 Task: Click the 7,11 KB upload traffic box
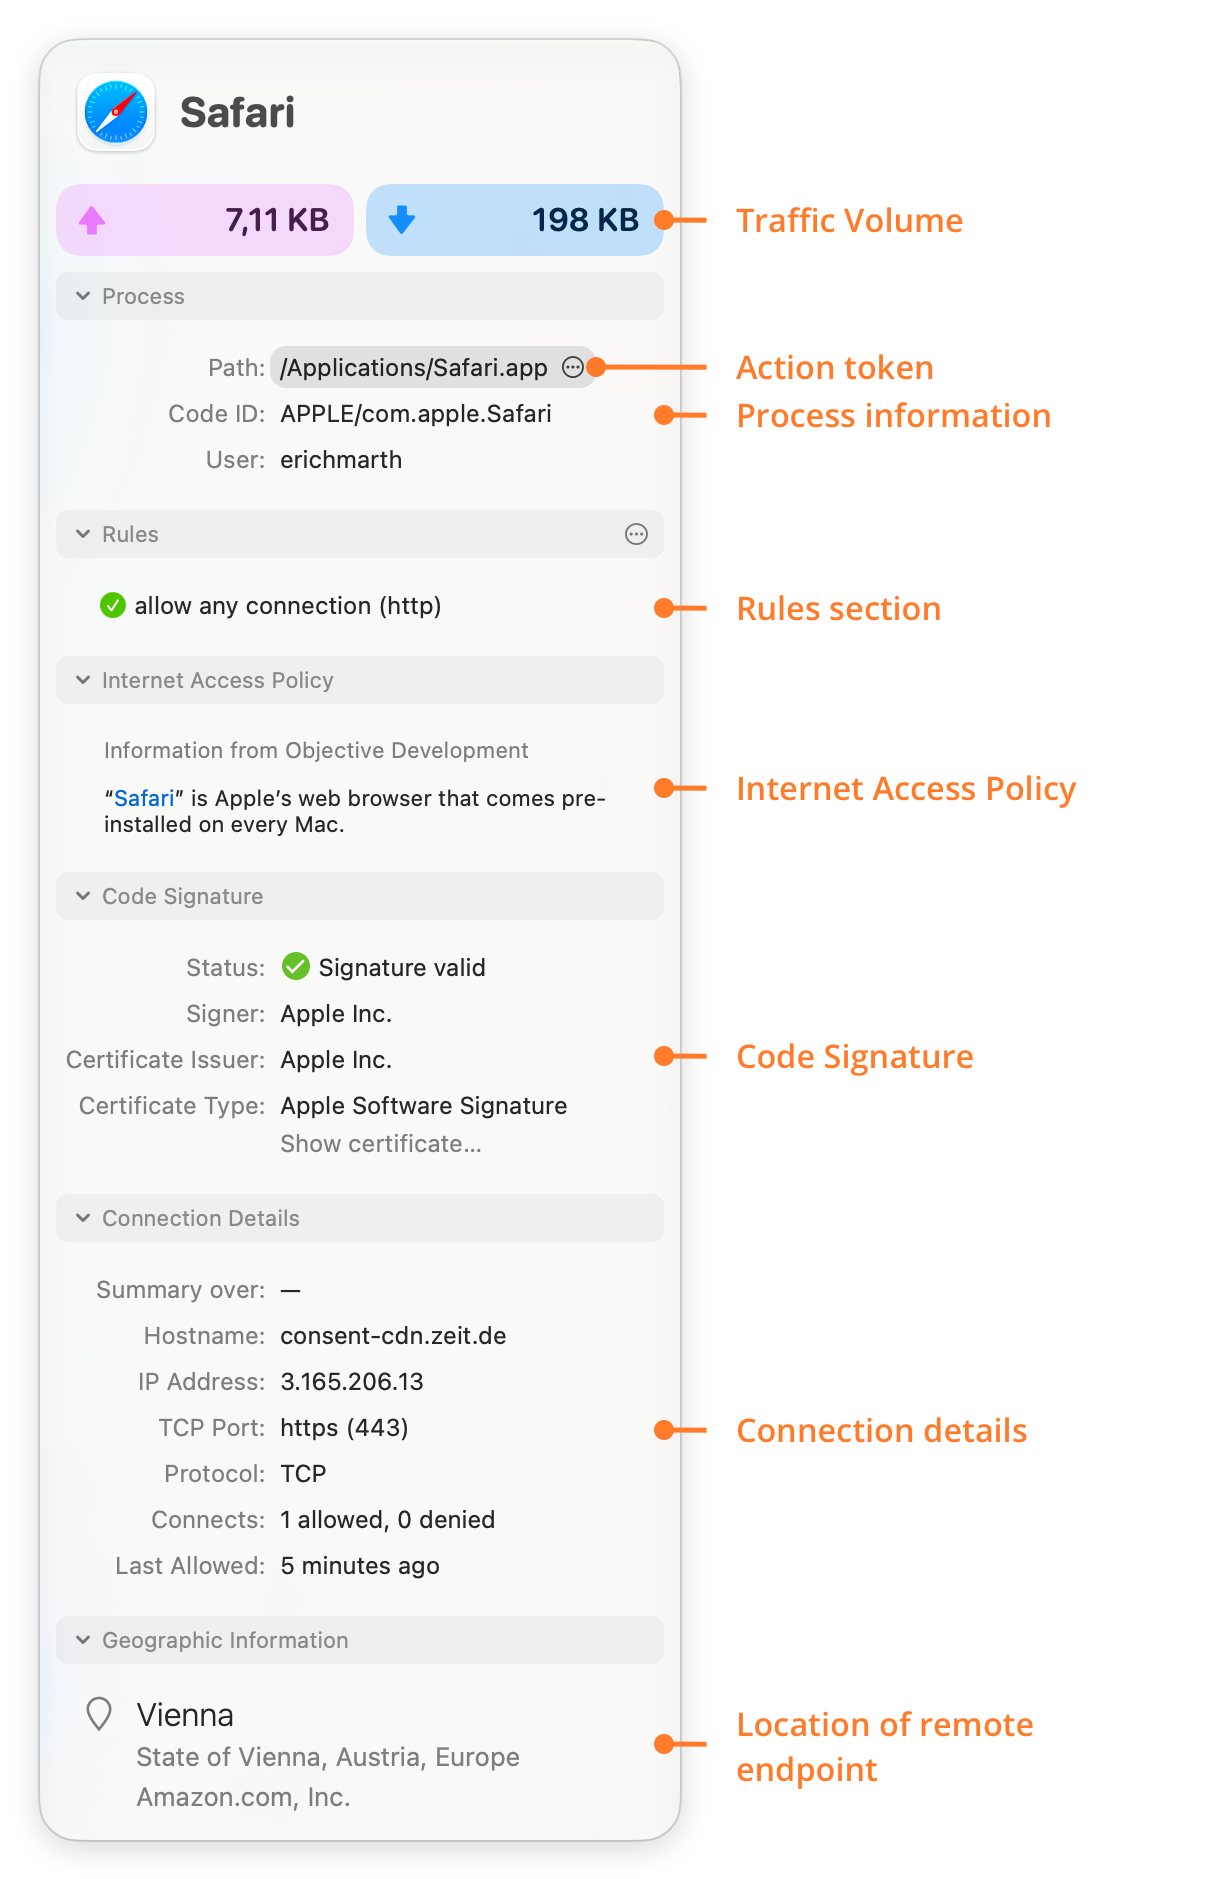pyautogui.click(x=205, y=220)
